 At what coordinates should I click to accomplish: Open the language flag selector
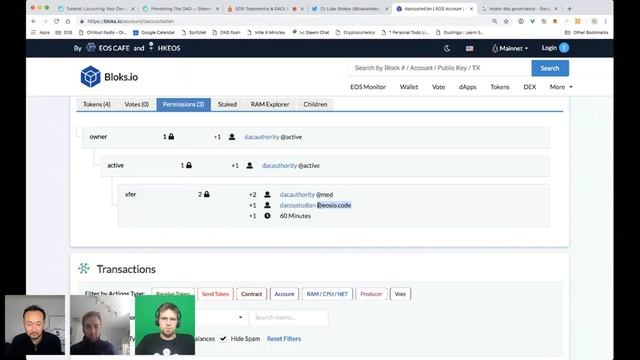coord(470,48)
